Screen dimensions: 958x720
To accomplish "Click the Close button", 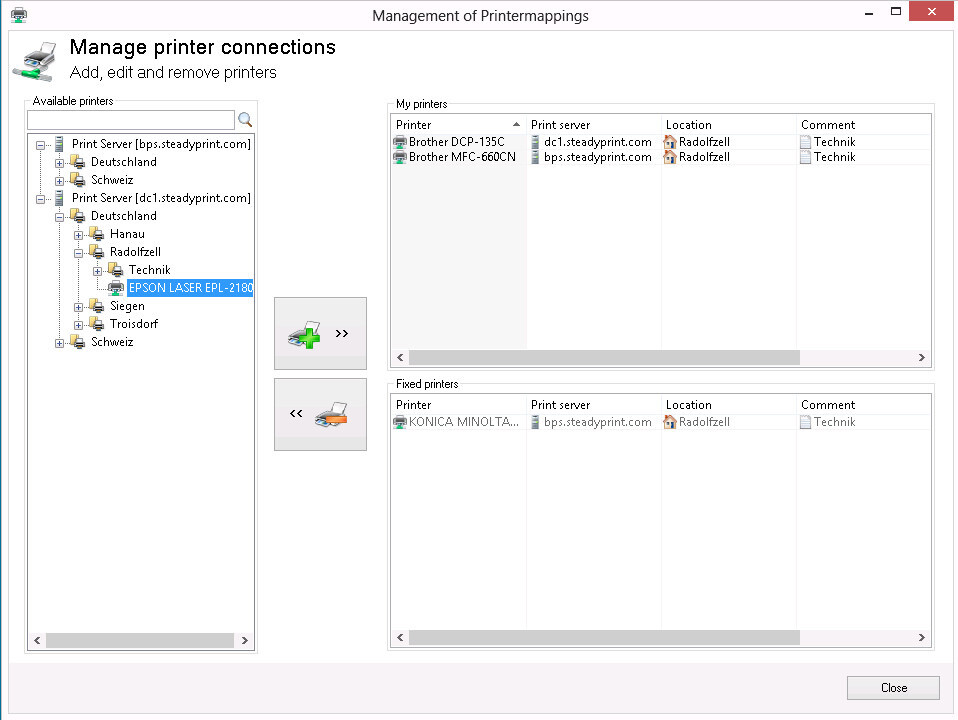I will [x=893, y=688].
